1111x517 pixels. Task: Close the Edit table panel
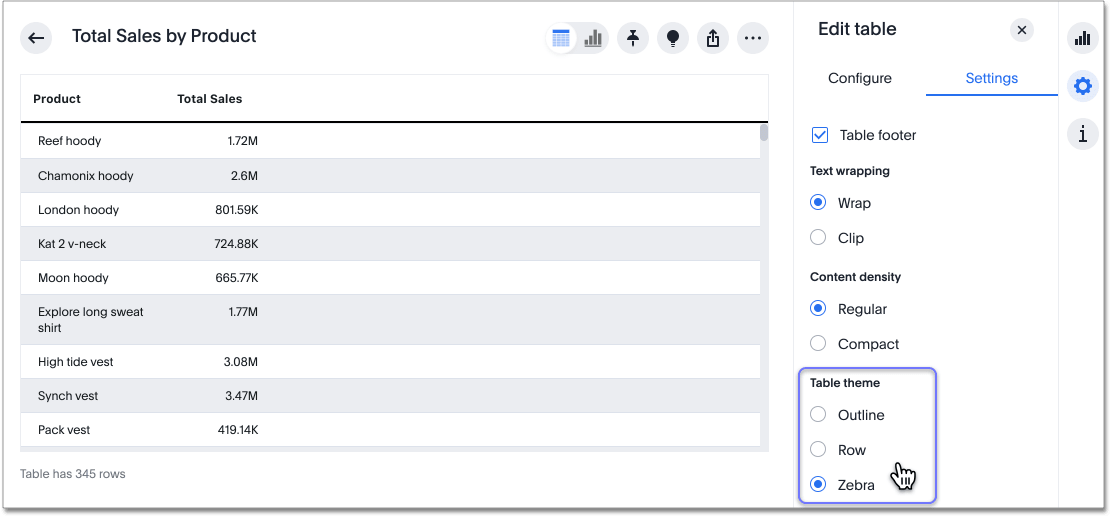point(1021,30)
